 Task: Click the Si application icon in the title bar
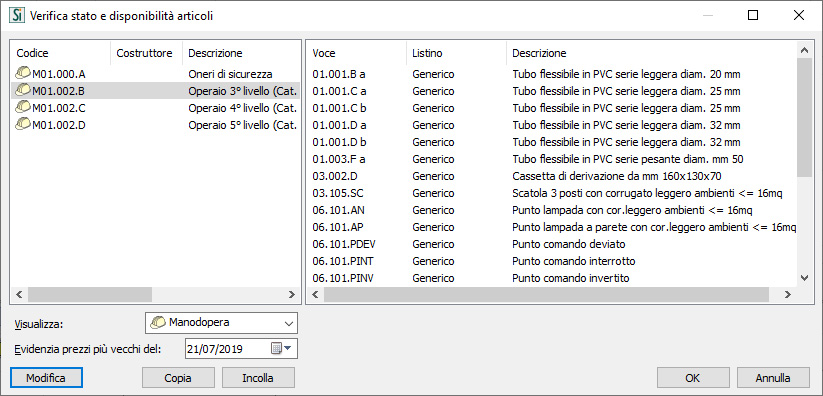tap(17, 16)
